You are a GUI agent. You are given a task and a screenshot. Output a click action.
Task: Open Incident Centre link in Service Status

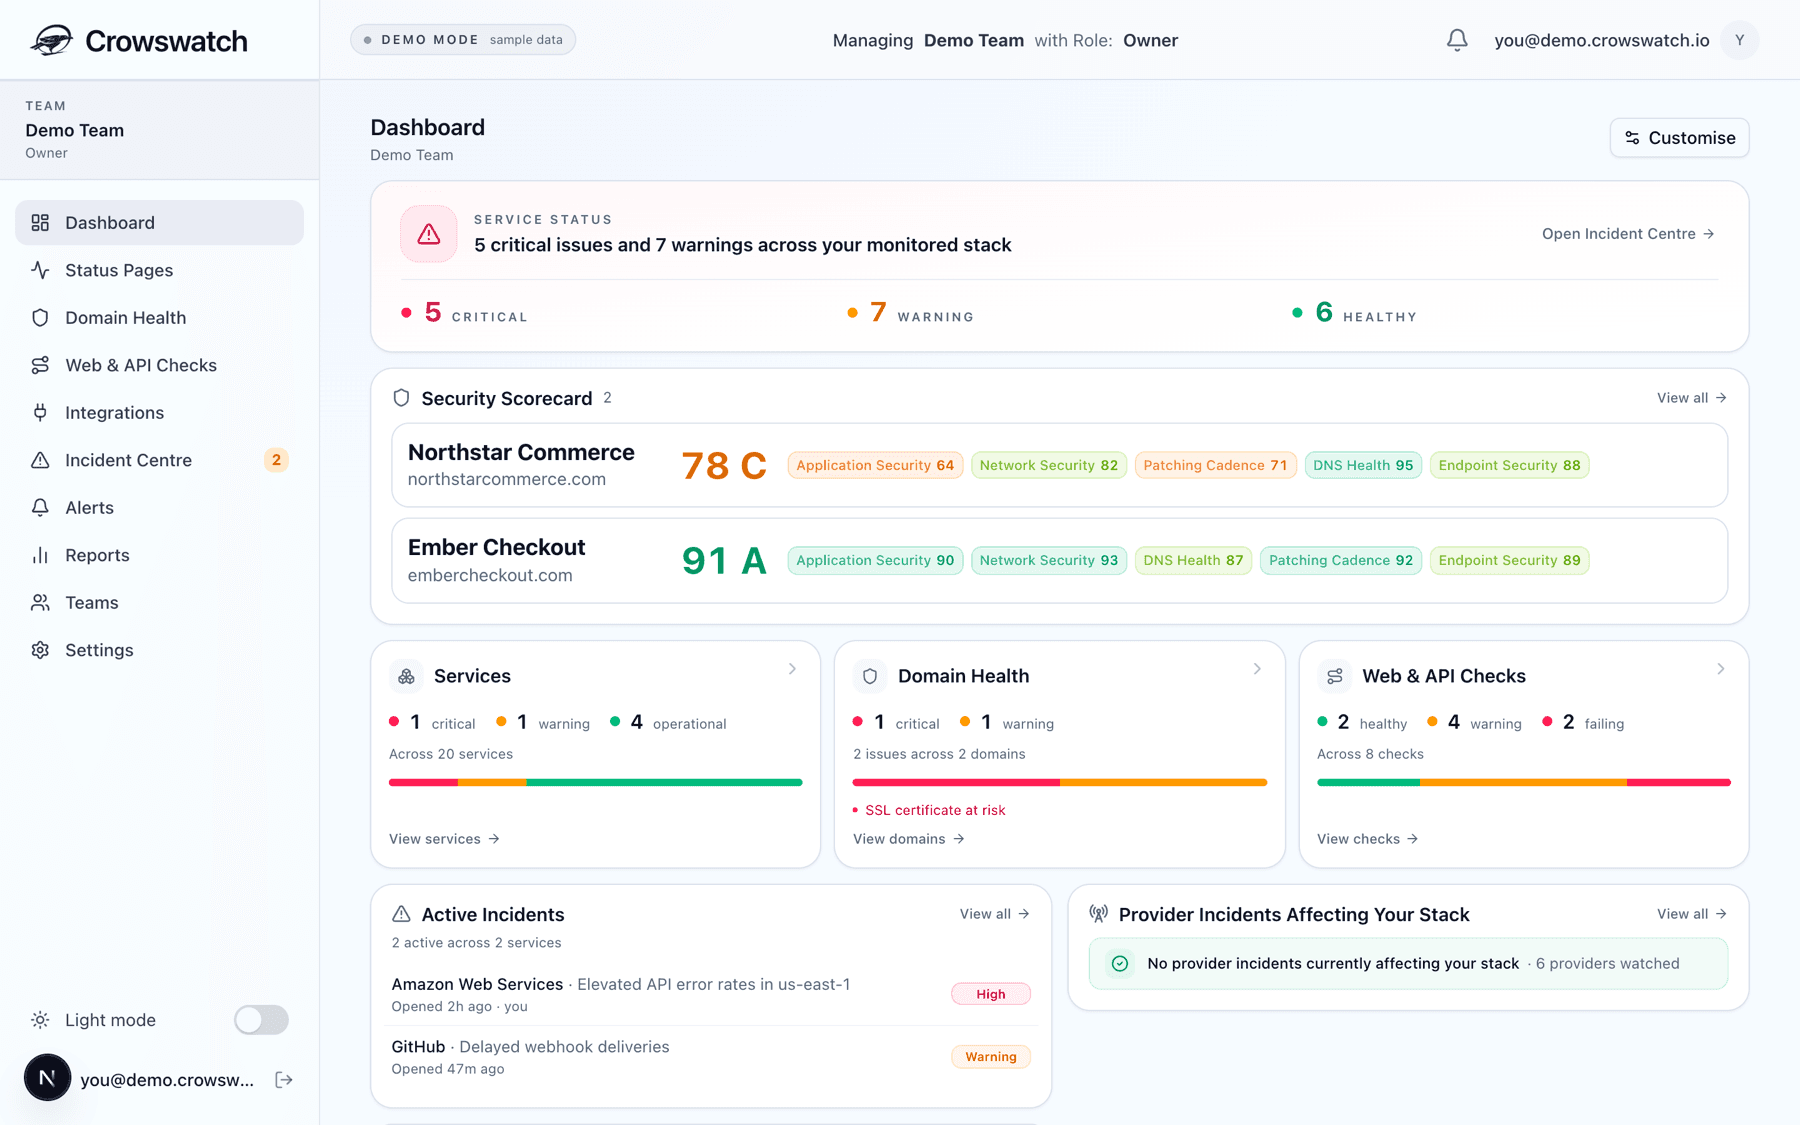1628,234
